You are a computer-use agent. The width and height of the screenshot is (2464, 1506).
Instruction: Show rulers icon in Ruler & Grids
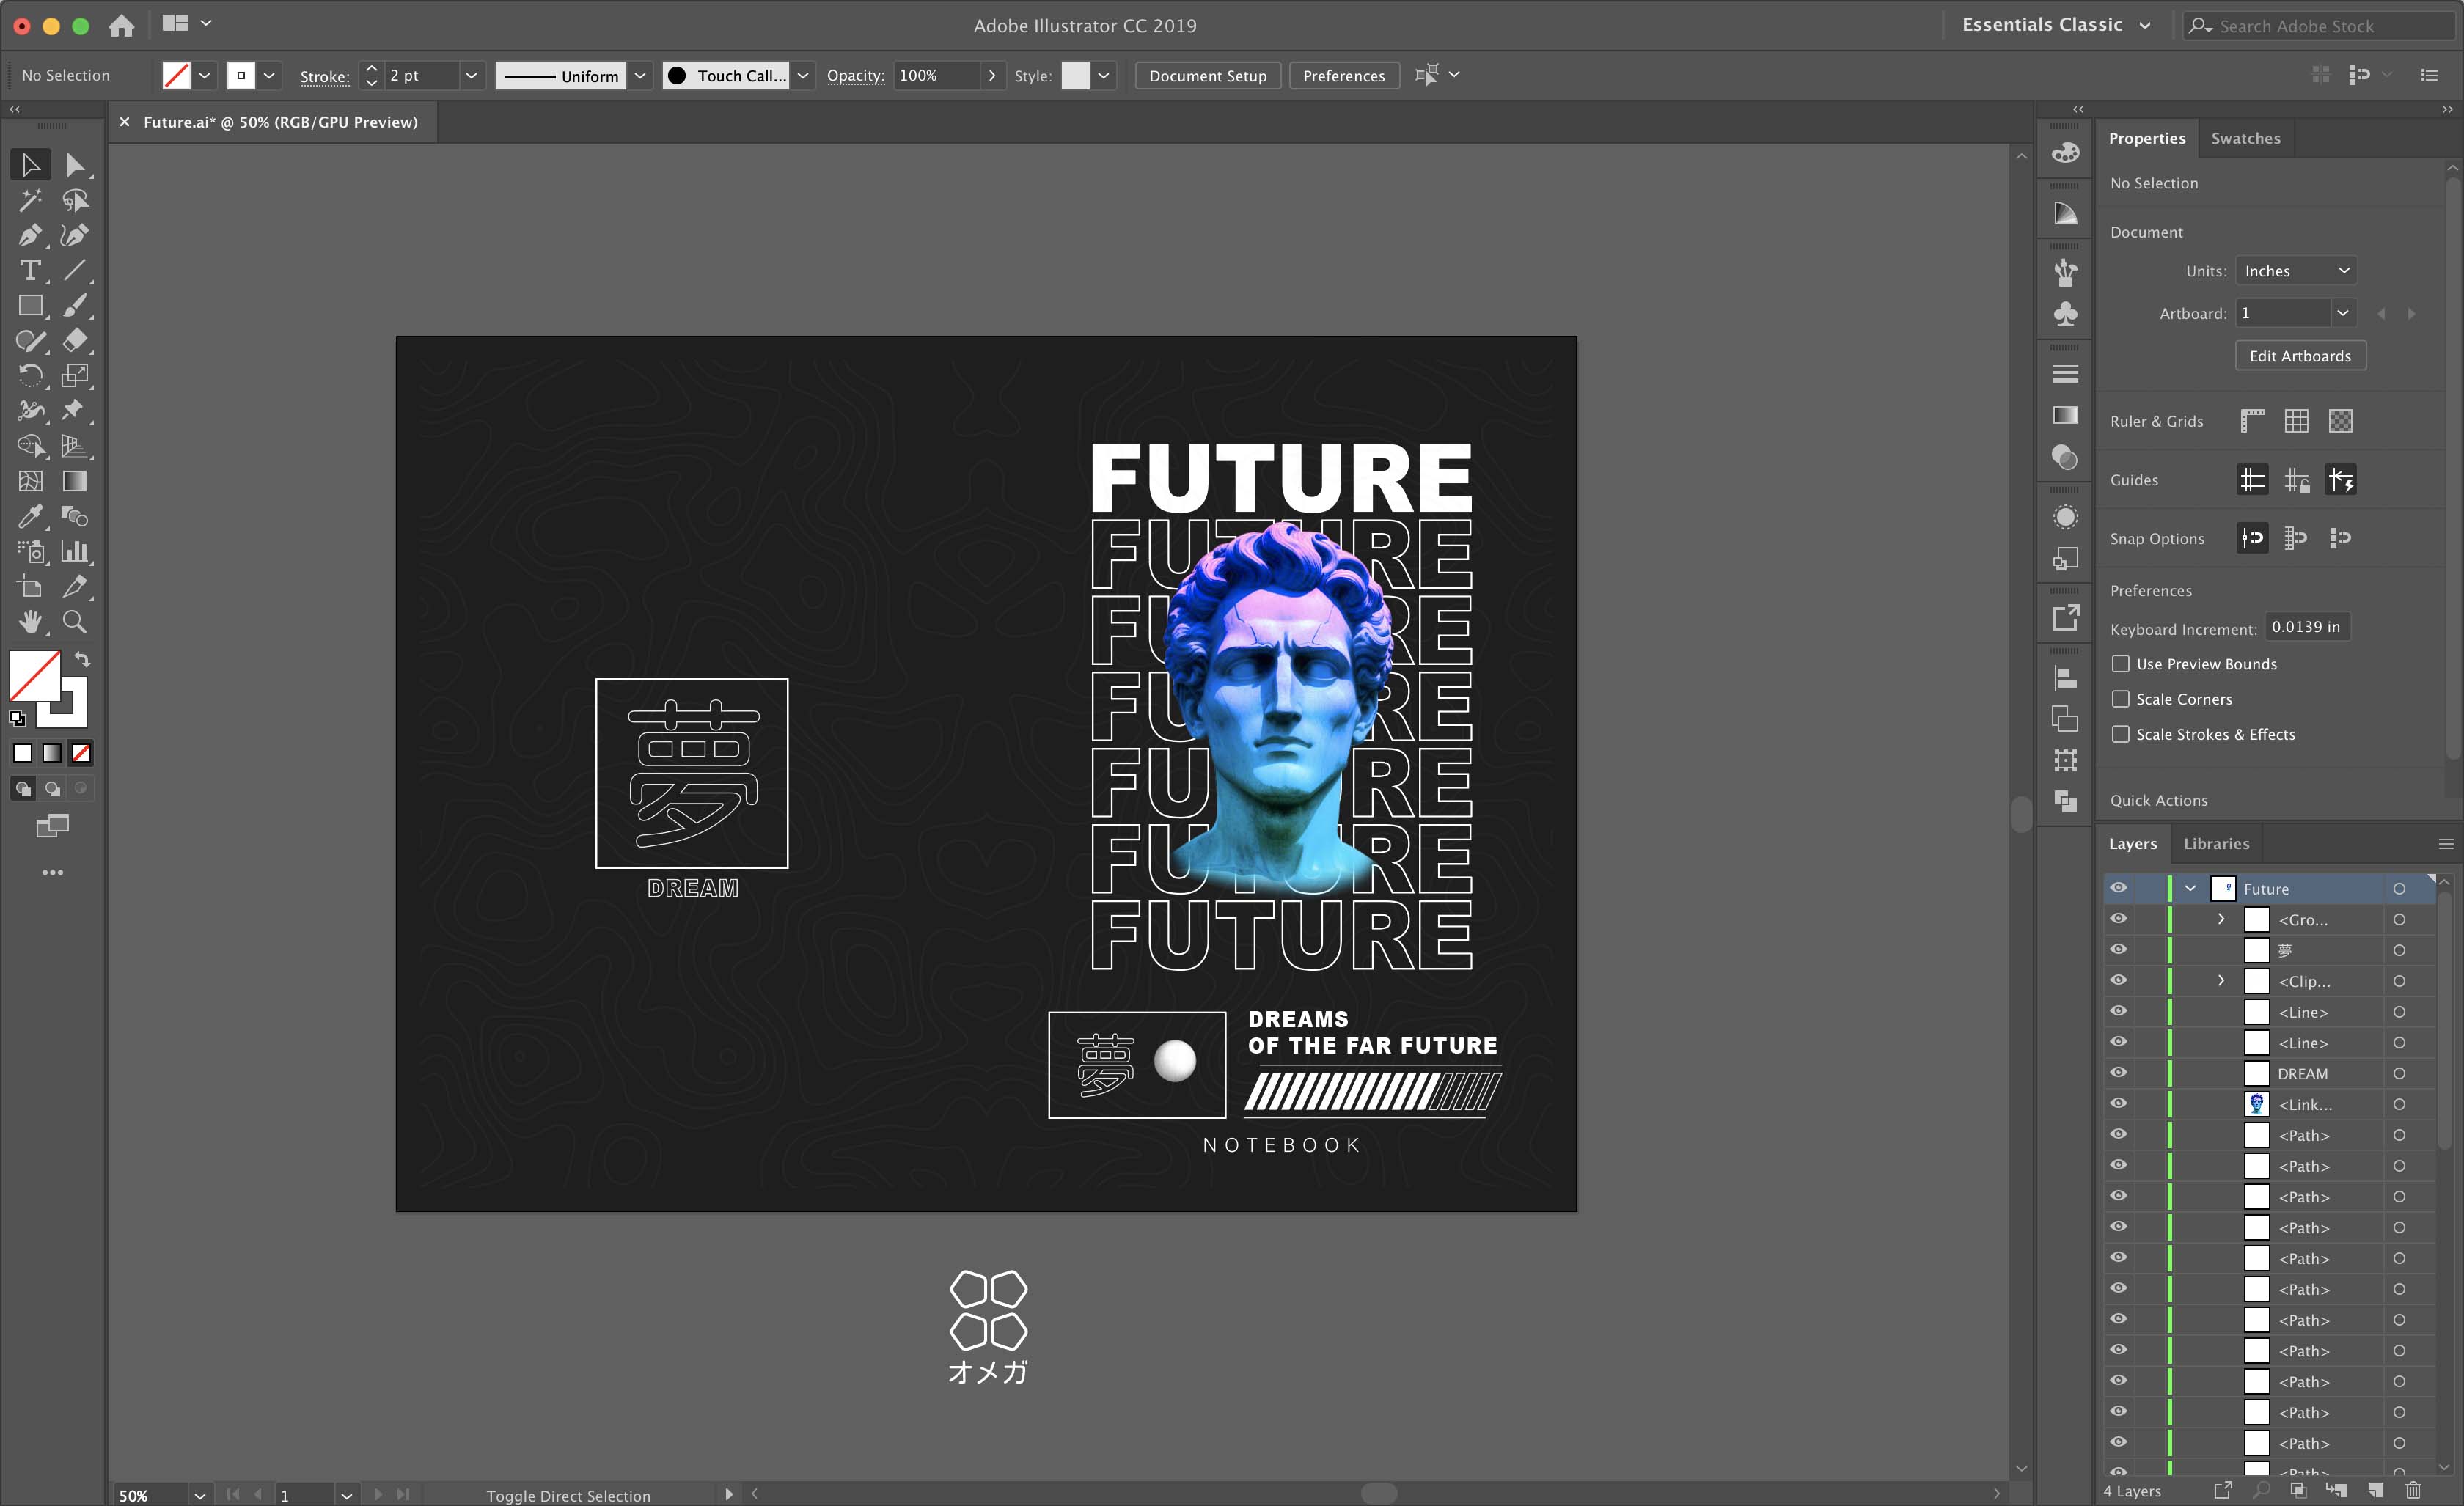point(2252,421)
